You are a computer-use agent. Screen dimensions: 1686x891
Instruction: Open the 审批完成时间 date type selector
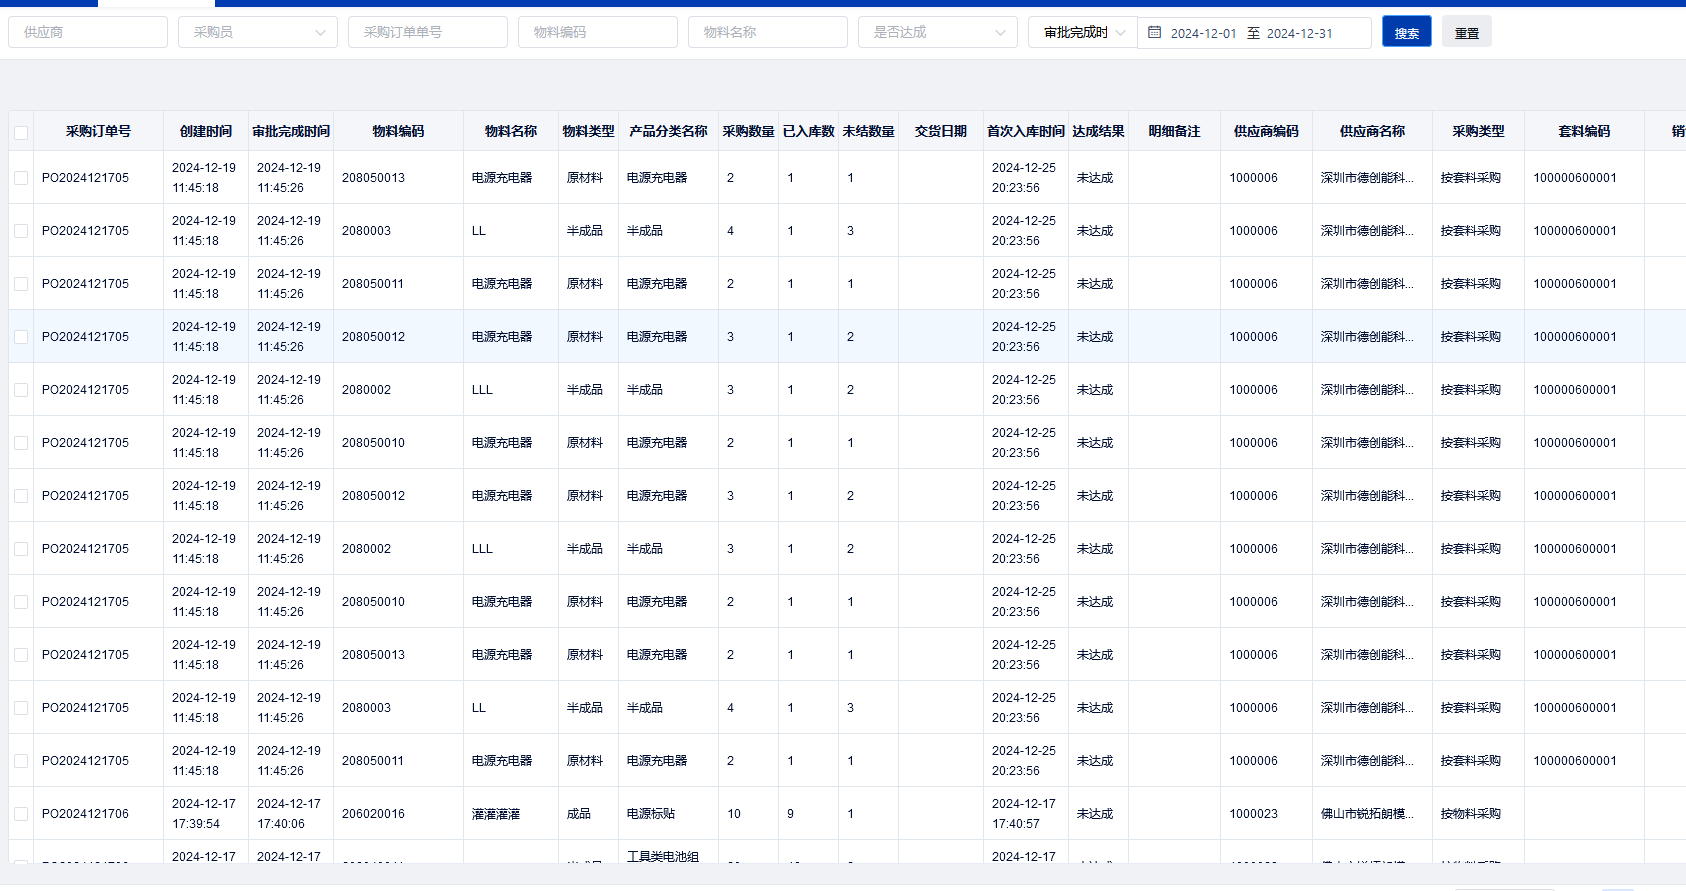[x=1083, y=32]
